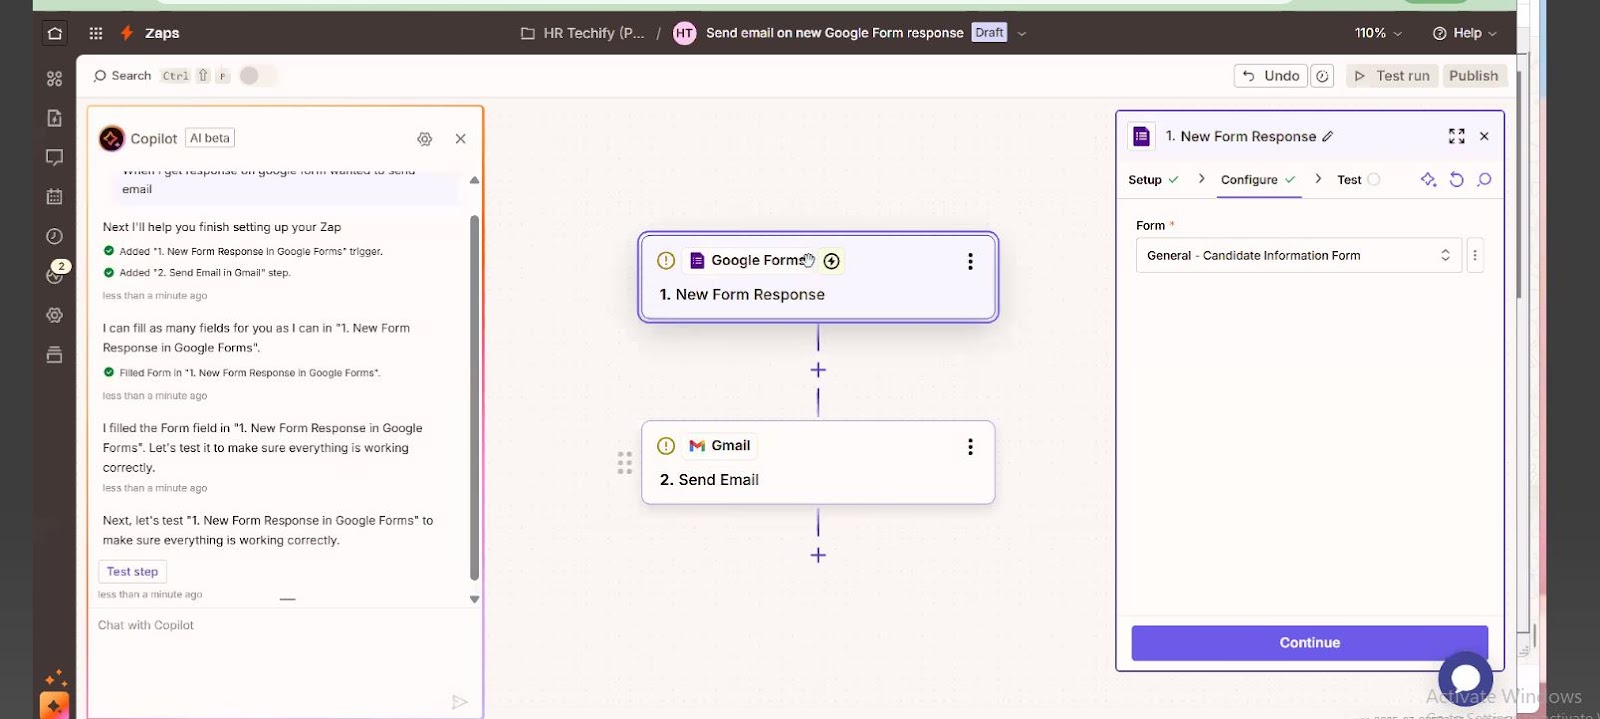This screenshot has height=719, width=1600.
Task: Open the HR Techify folder breadcrumb
Action: point(583,33)
